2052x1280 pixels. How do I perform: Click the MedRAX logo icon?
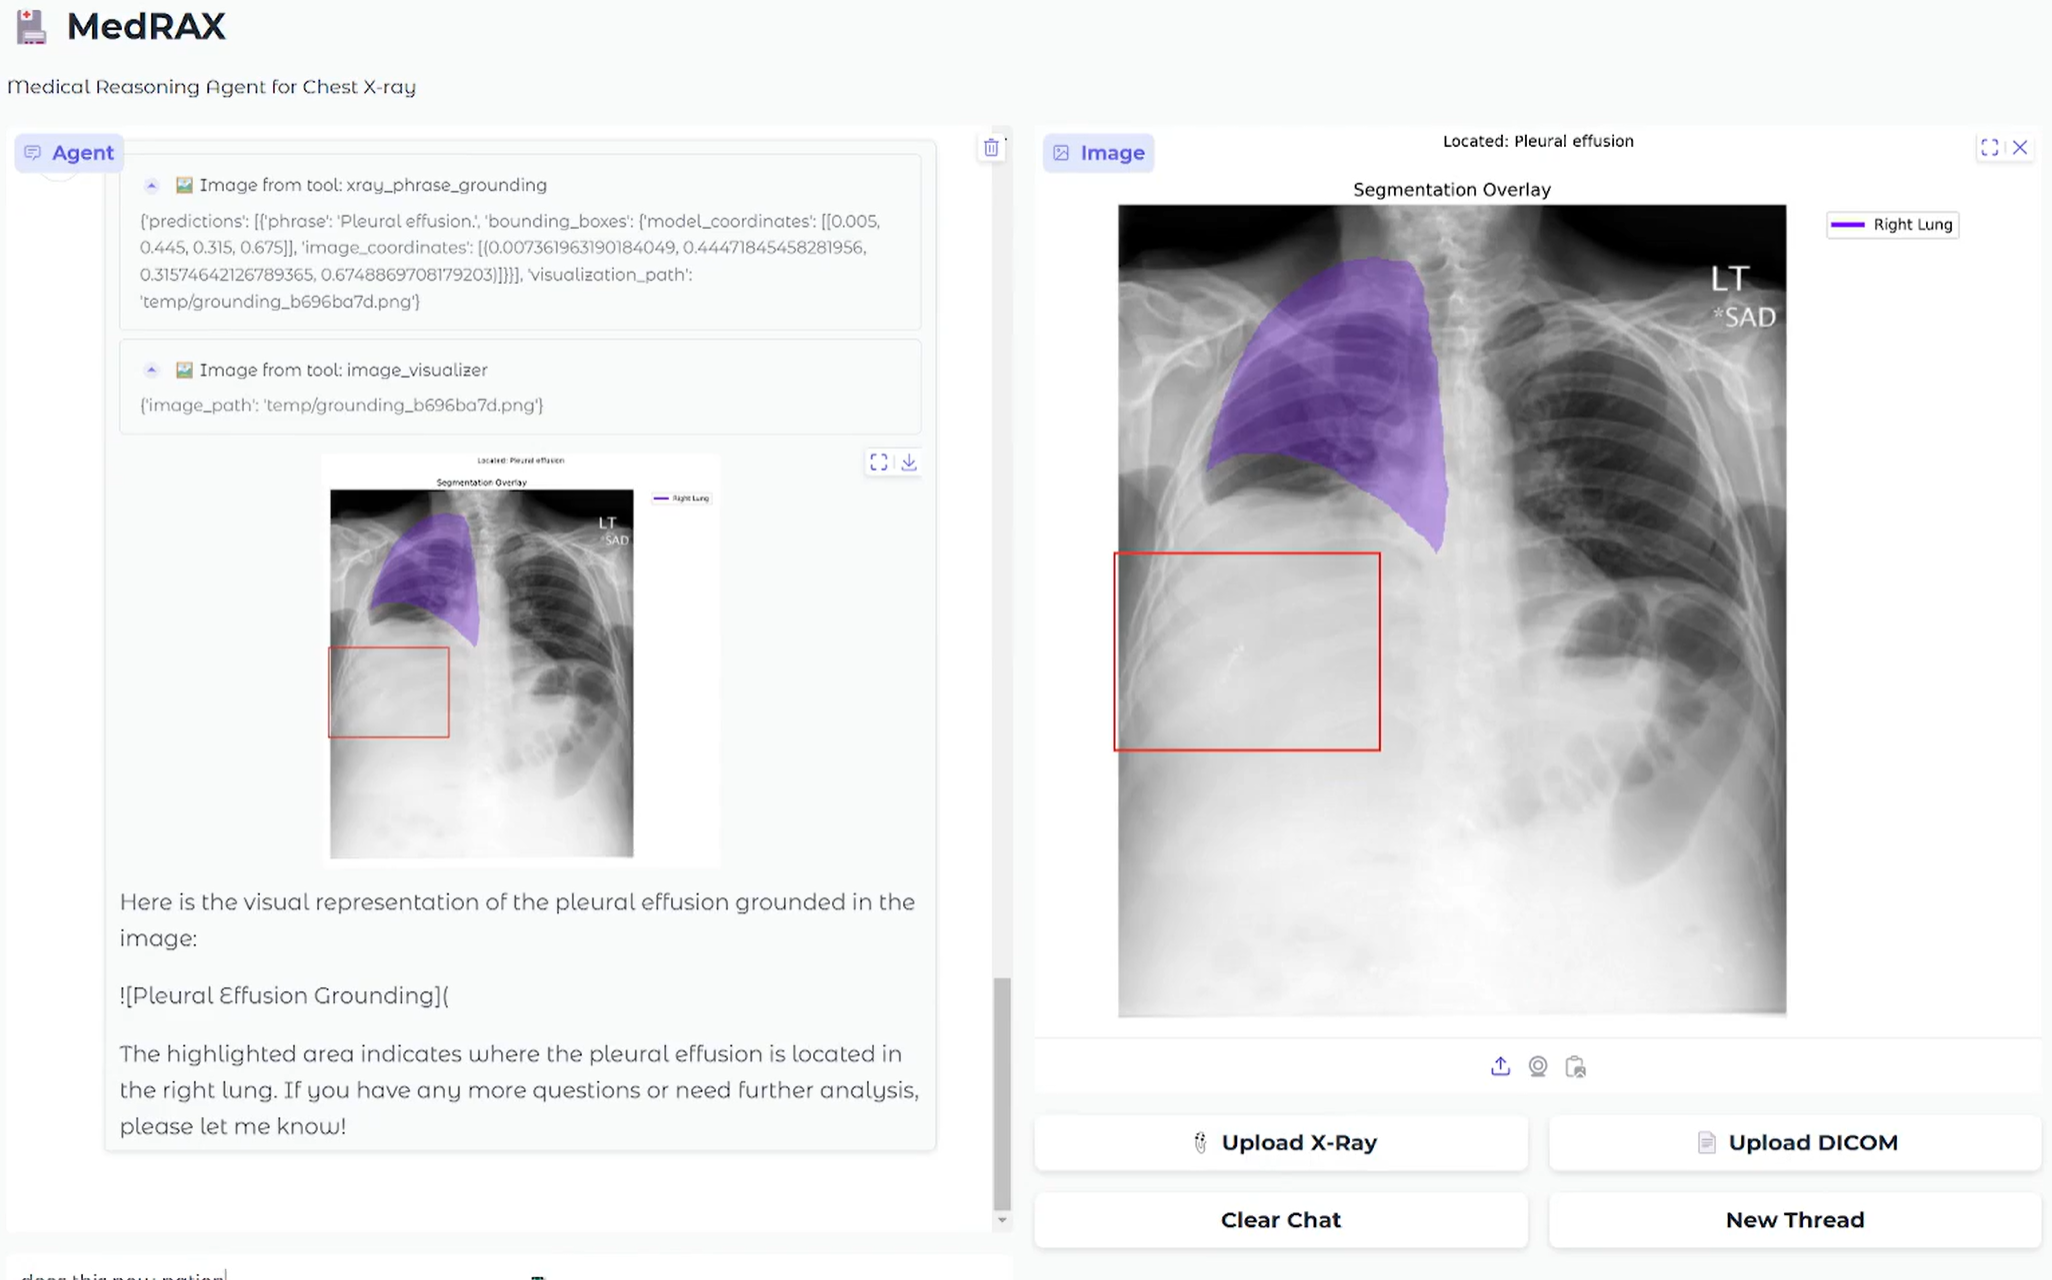coord(31,27)
